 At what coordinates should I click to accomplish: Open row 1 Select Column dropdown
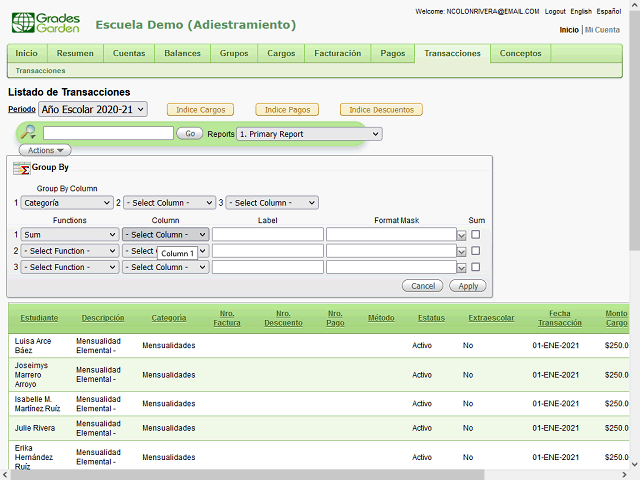click(166, 235)
